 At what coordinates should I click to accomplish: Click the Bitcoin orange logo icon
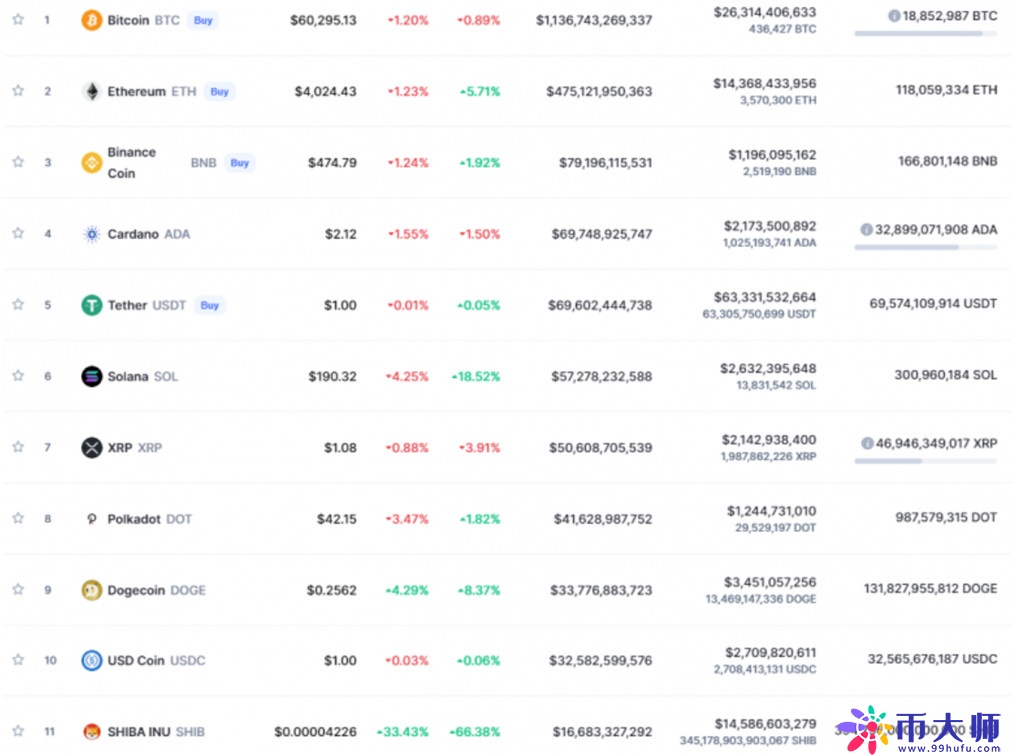(x=91, y=20)
